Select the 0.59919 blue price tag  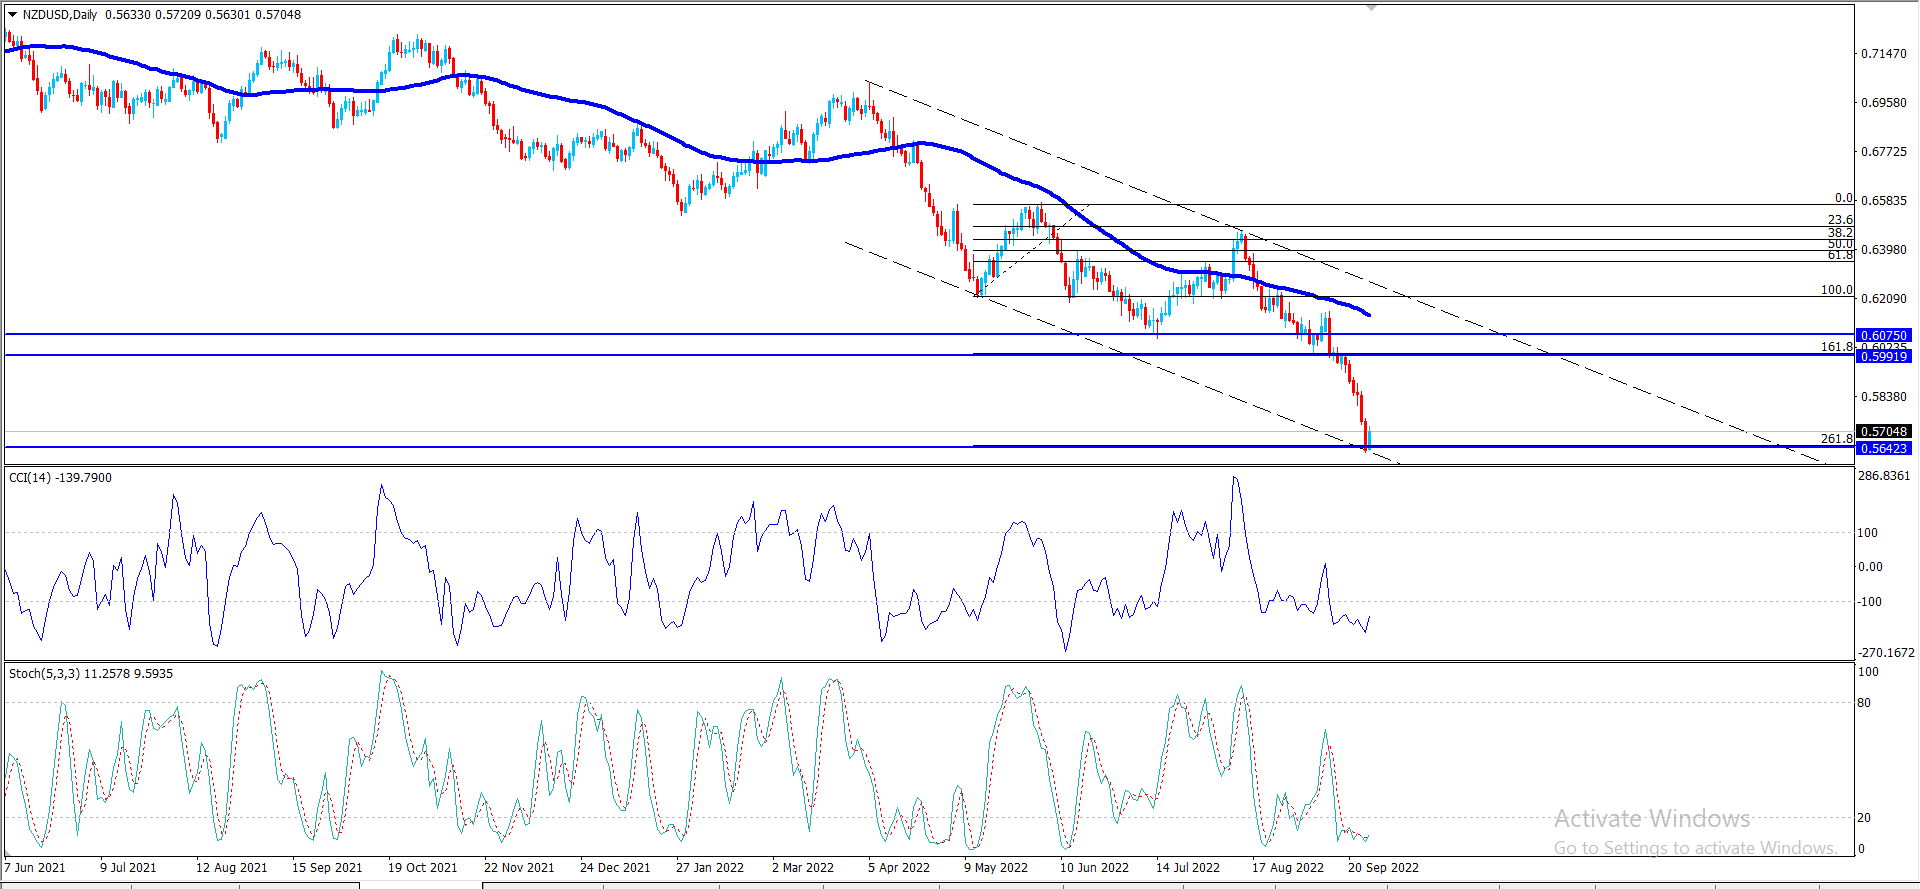1884,356
